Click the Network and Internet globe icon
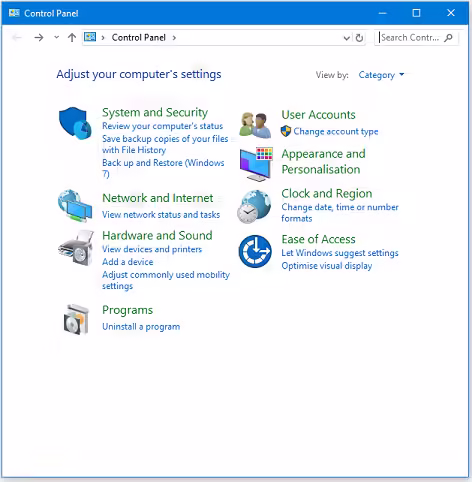This screenshot has height=482, width=472. [75, 206]
